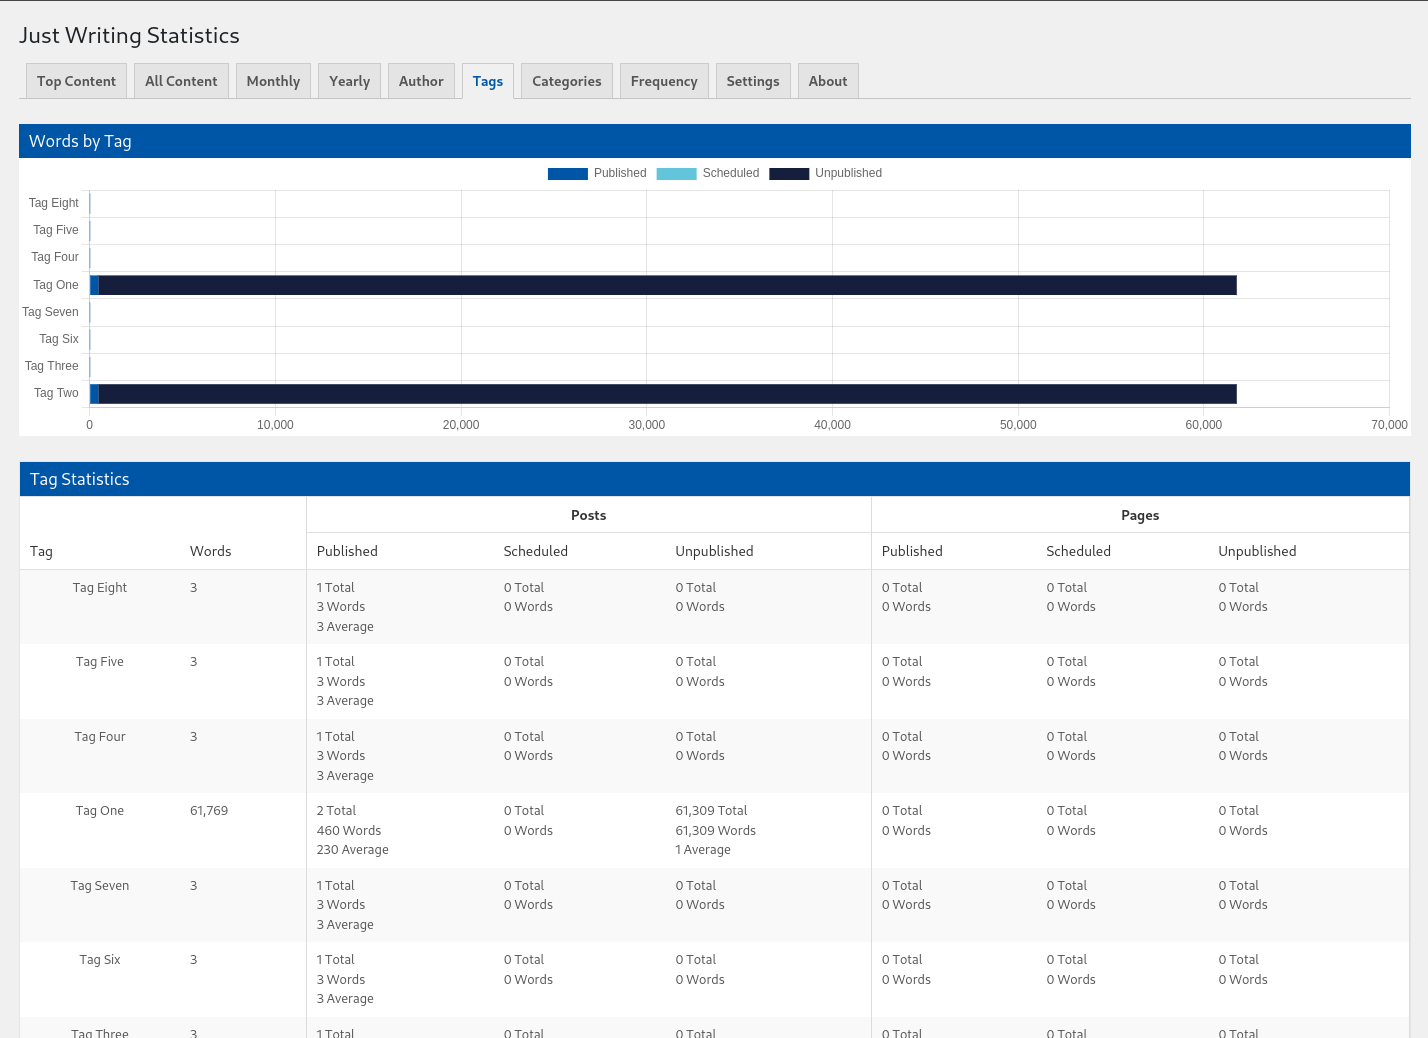Click the 230 Average value

(353, 850)
